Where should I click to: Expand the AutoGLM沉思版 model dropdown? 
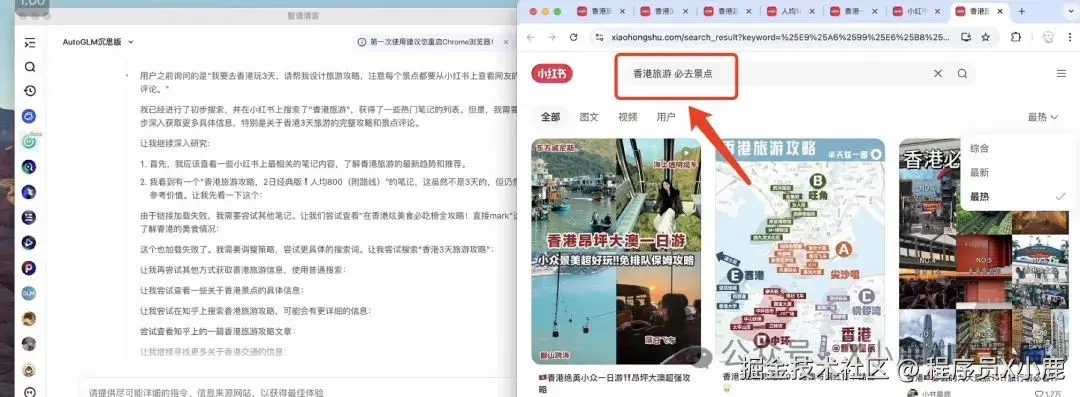point(98,42)
